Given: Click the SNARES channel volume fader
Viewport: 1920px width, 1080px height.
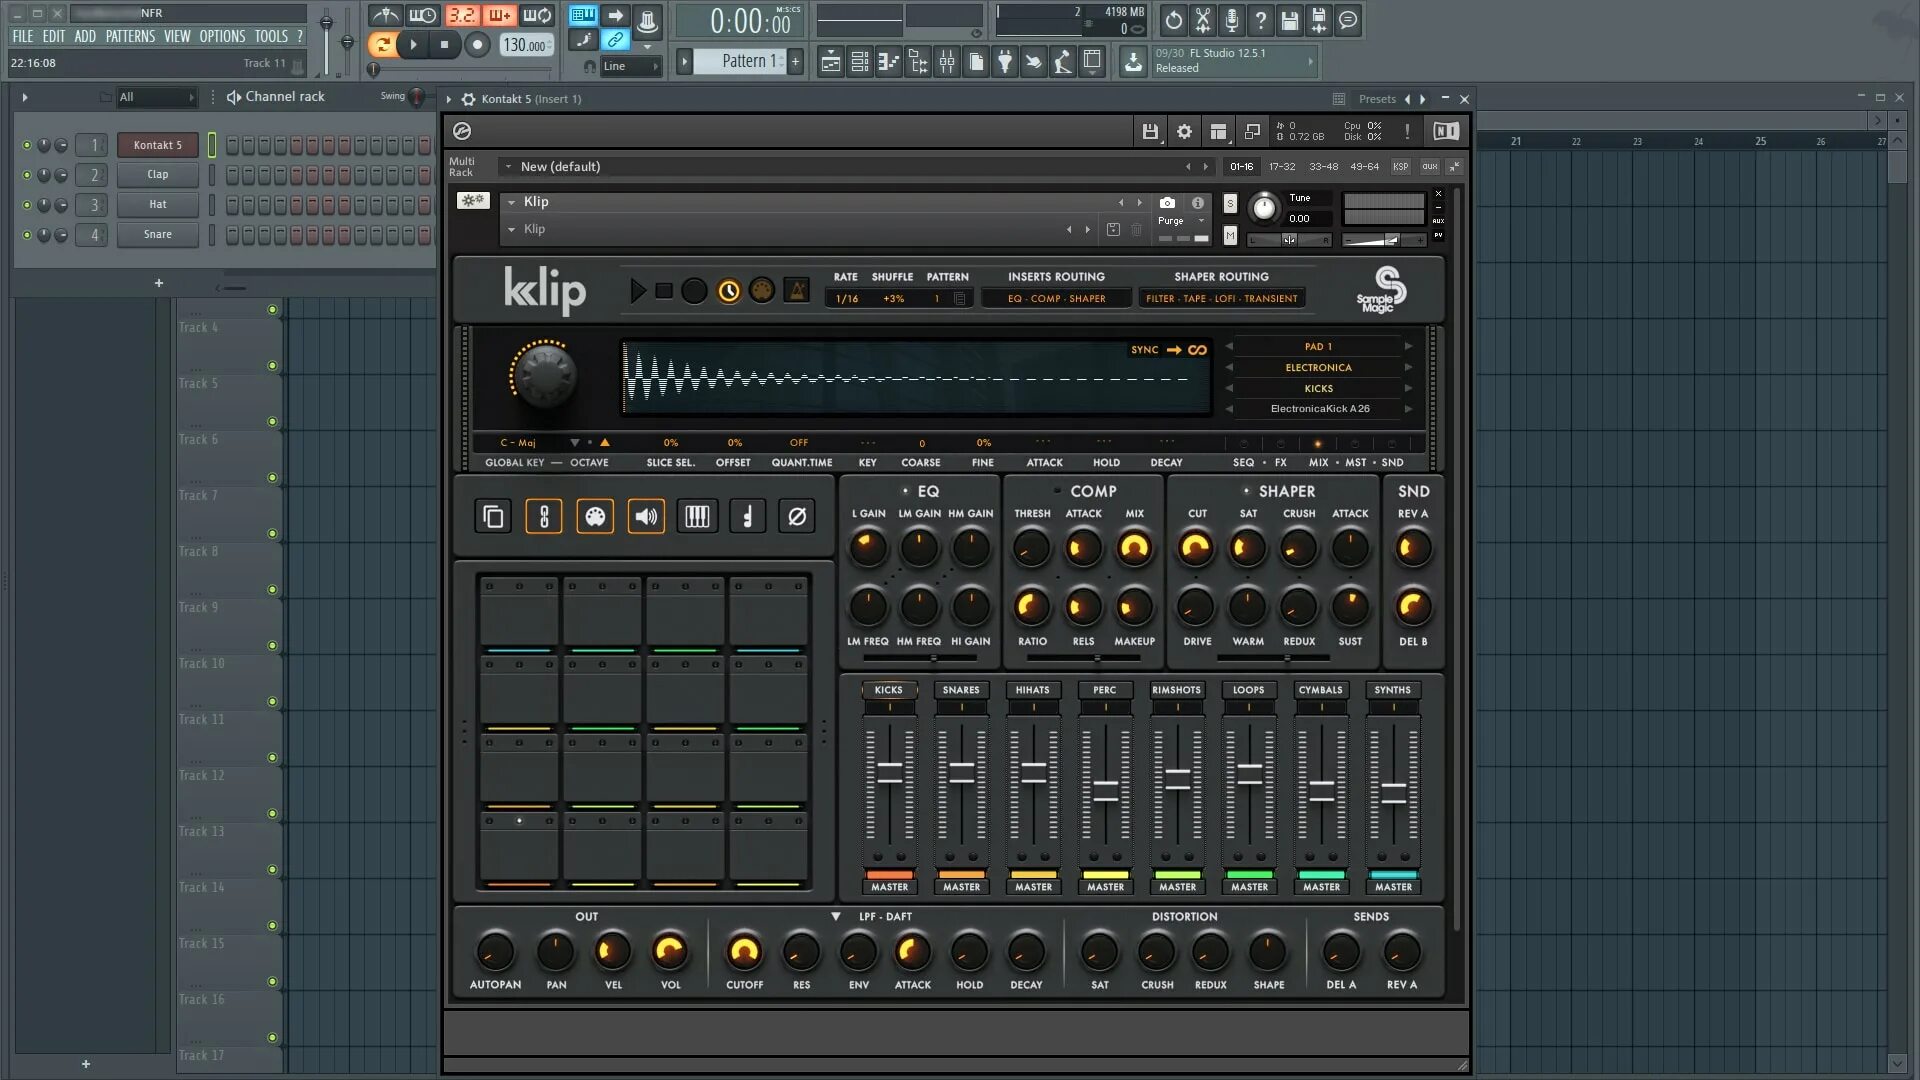Looking at the screenshot, I should [x=961, y=772].
